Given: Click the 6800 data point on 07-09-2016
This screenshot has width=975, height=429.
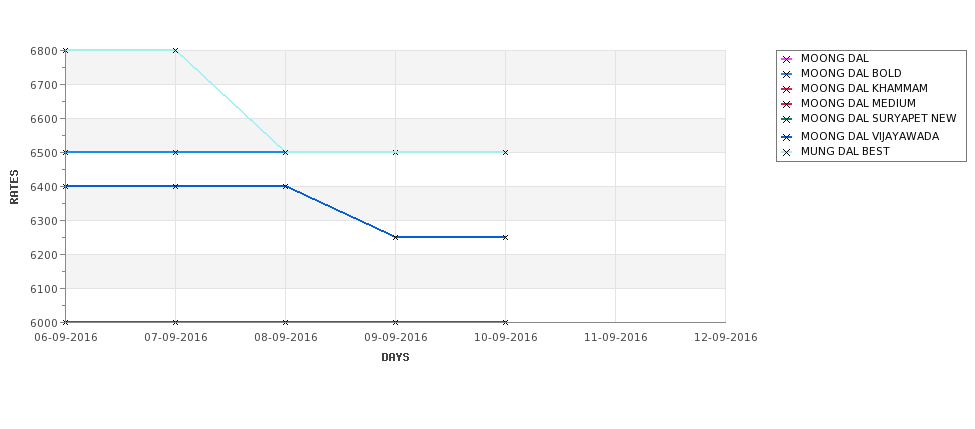Looking at the screenshot, I should [175, 50].
